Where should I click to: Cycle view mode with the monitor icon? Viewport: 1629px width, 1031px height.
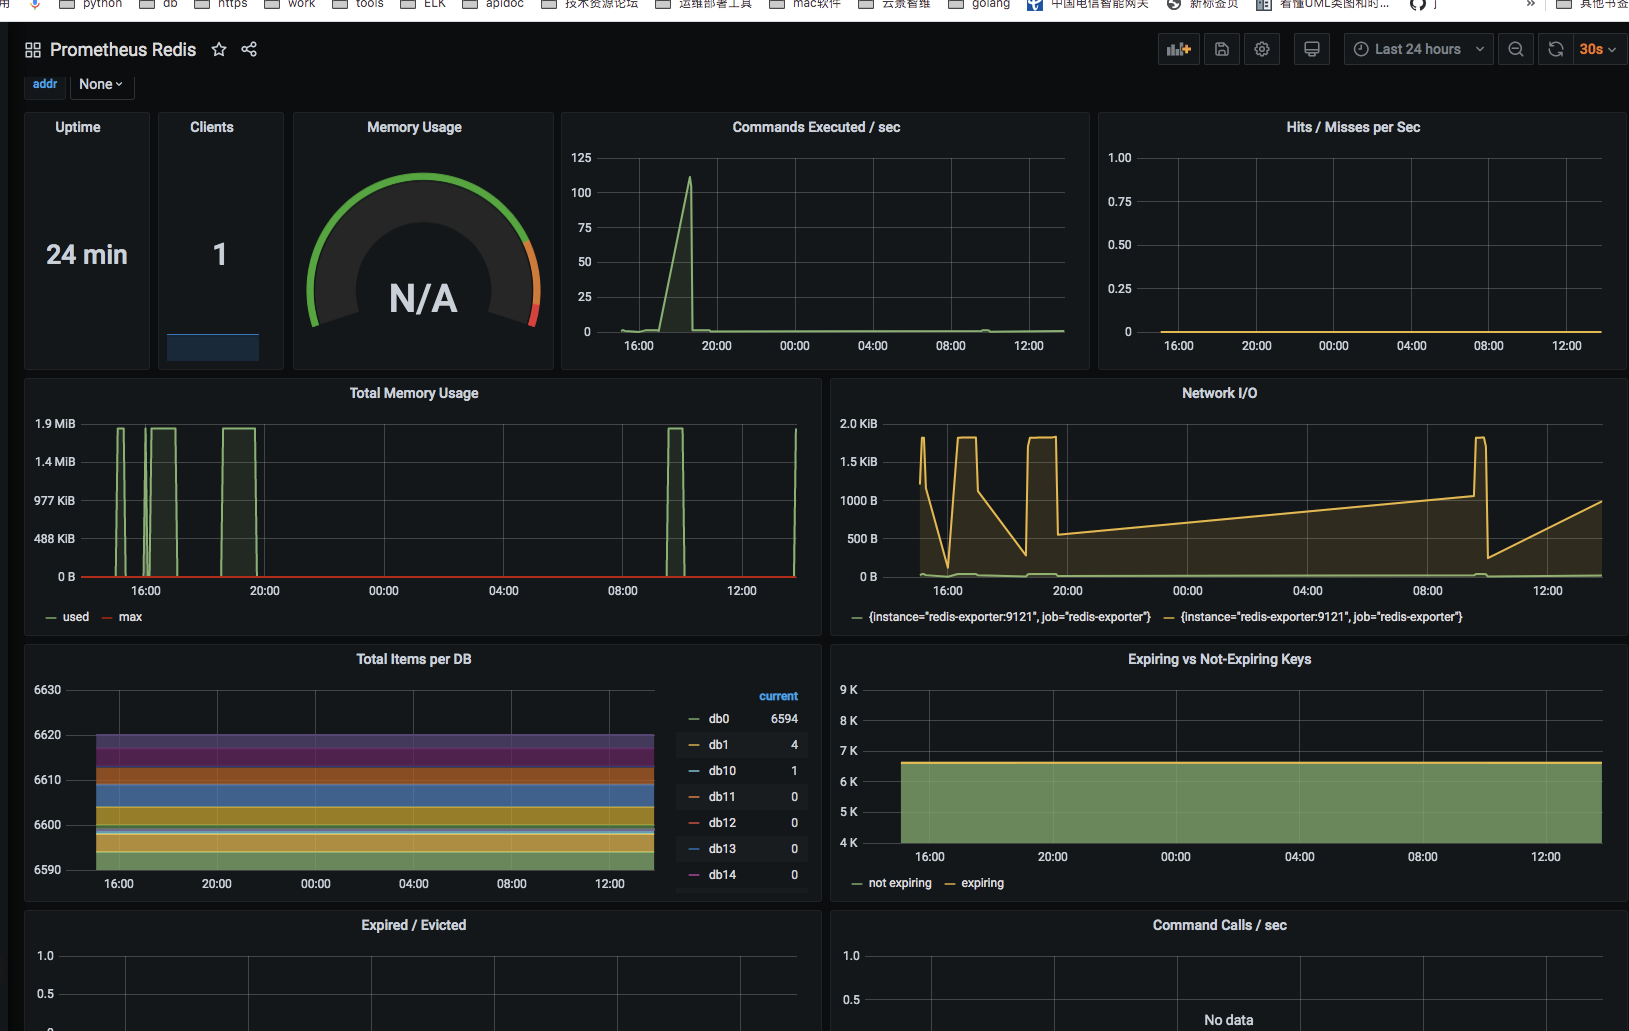tap(1312, 49)
